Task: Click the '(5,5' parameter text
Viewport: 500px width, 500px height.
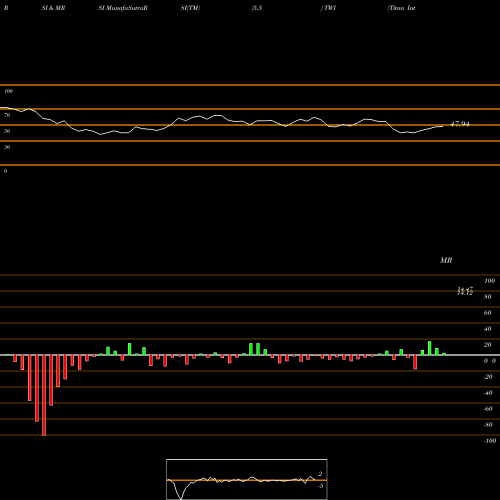Action: coord(257,8)
